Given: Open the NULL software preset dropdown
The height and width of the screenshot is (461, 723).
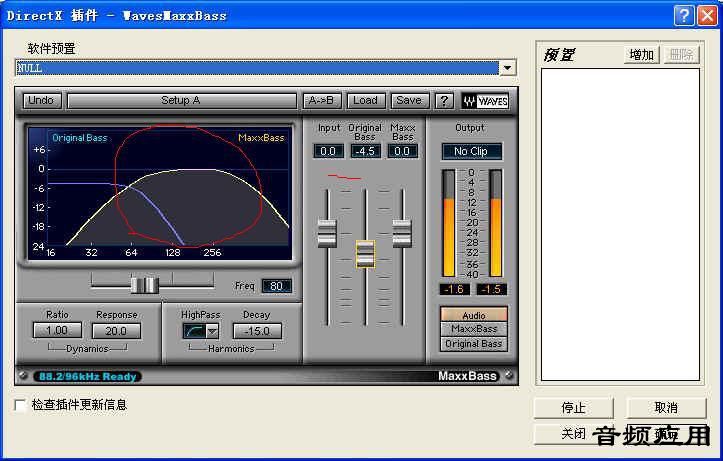Looking at the screenshot, I should 508,68.
